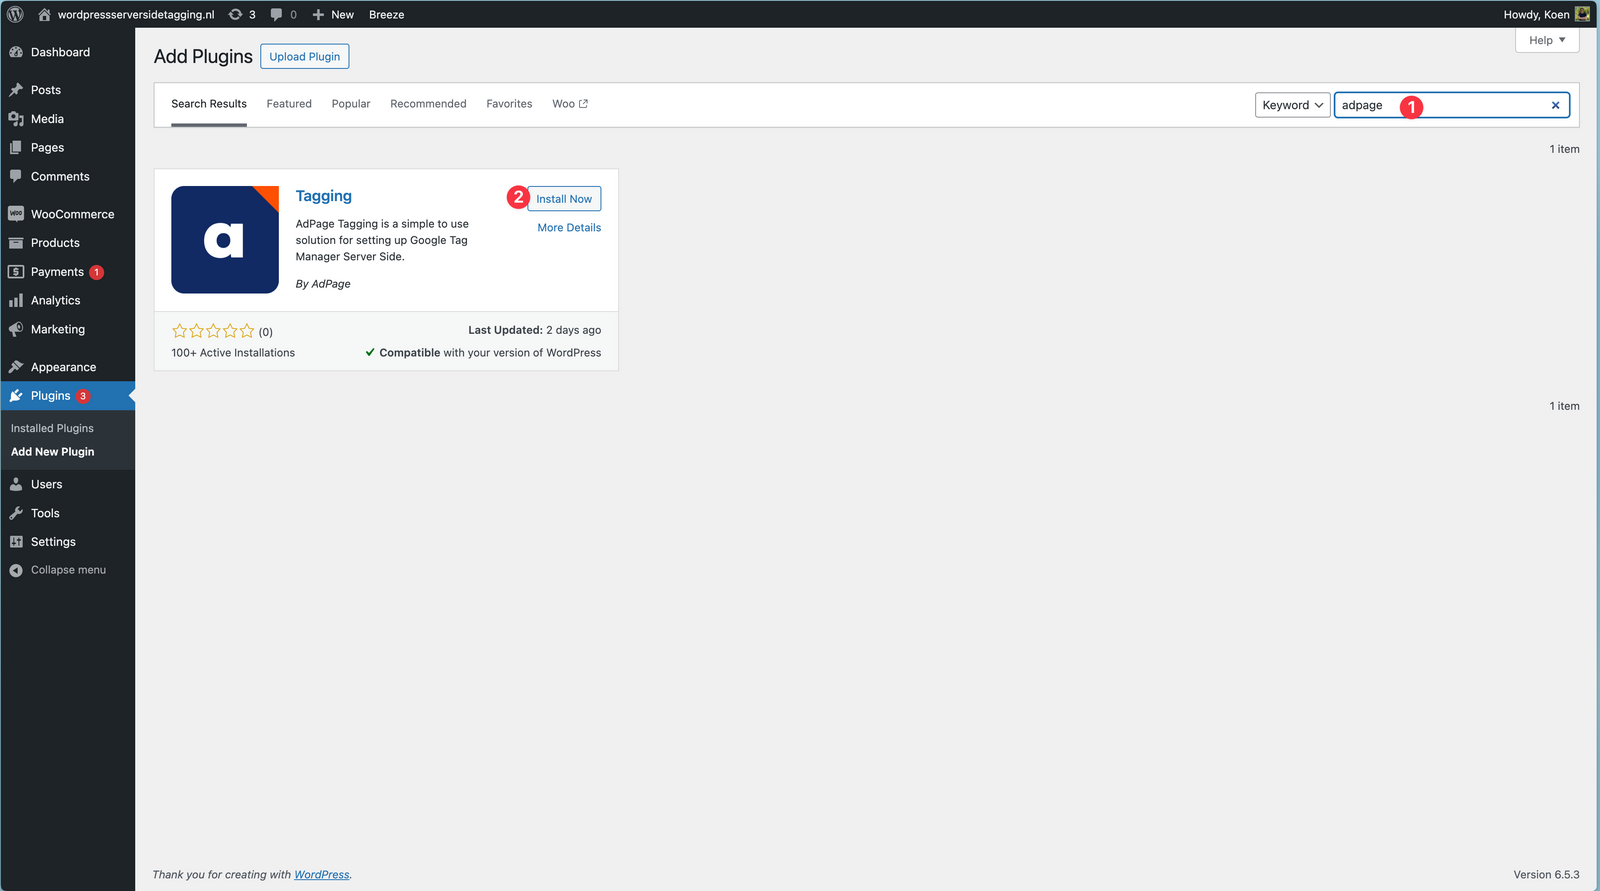Click the Upload Plugin button

[x=304, y=57]
